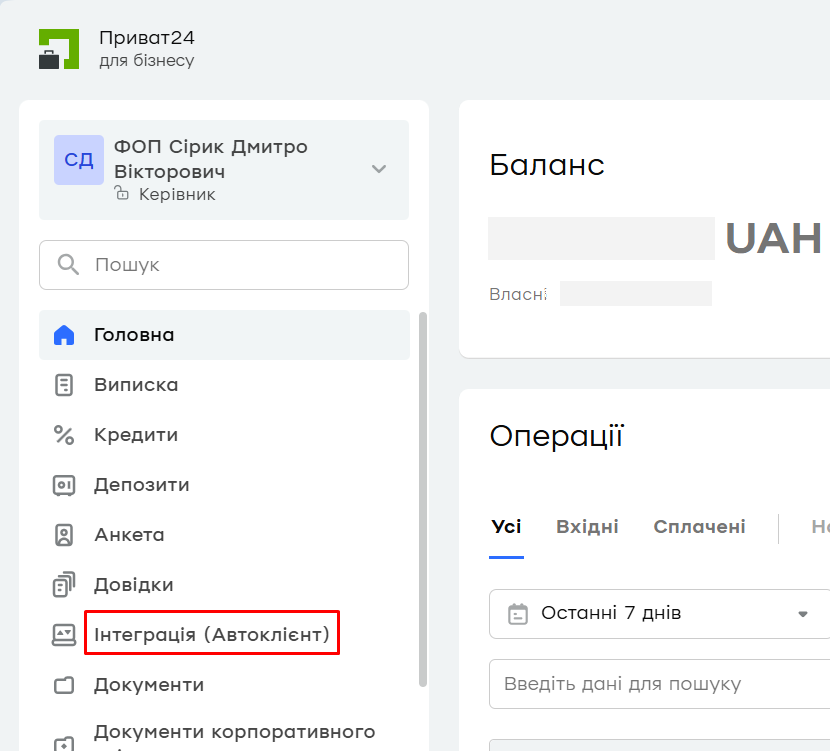This screenshot has height=751, width=830.
Task: Click the Виписка statement icon
Action: 64,385
